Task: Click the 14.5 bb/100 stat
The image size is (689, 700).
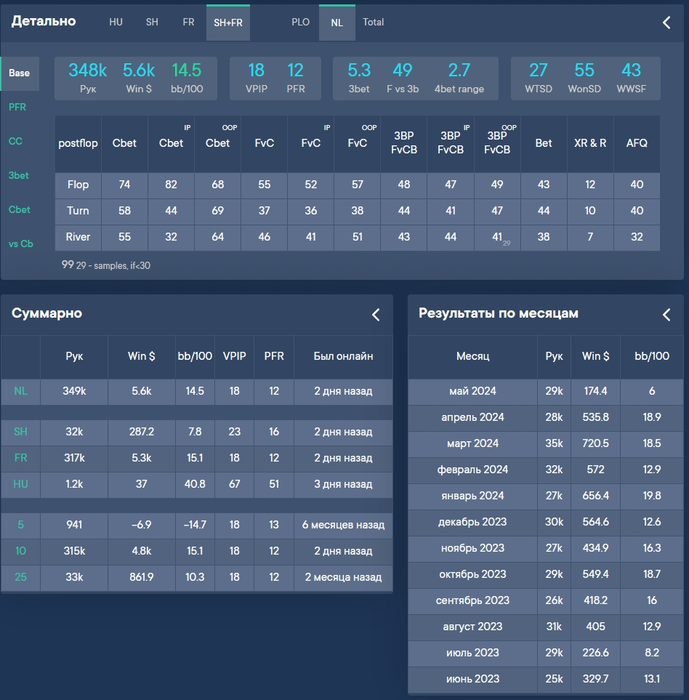Action: 187,78
